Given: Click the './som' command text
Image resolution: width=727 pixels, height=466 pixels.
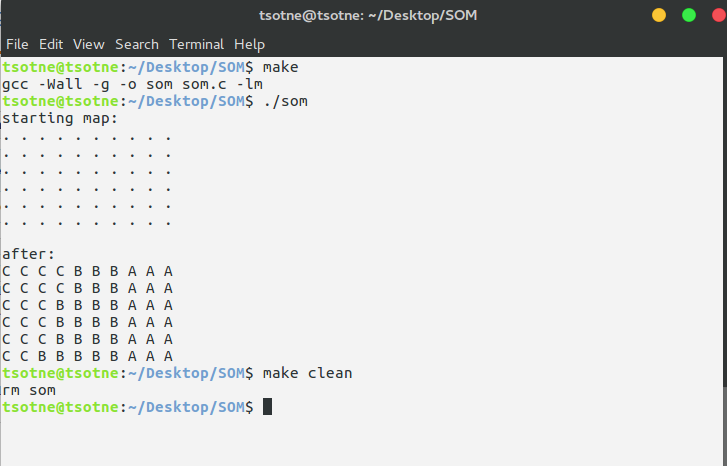Looking at the screenshot, I should tap(285, 101).
